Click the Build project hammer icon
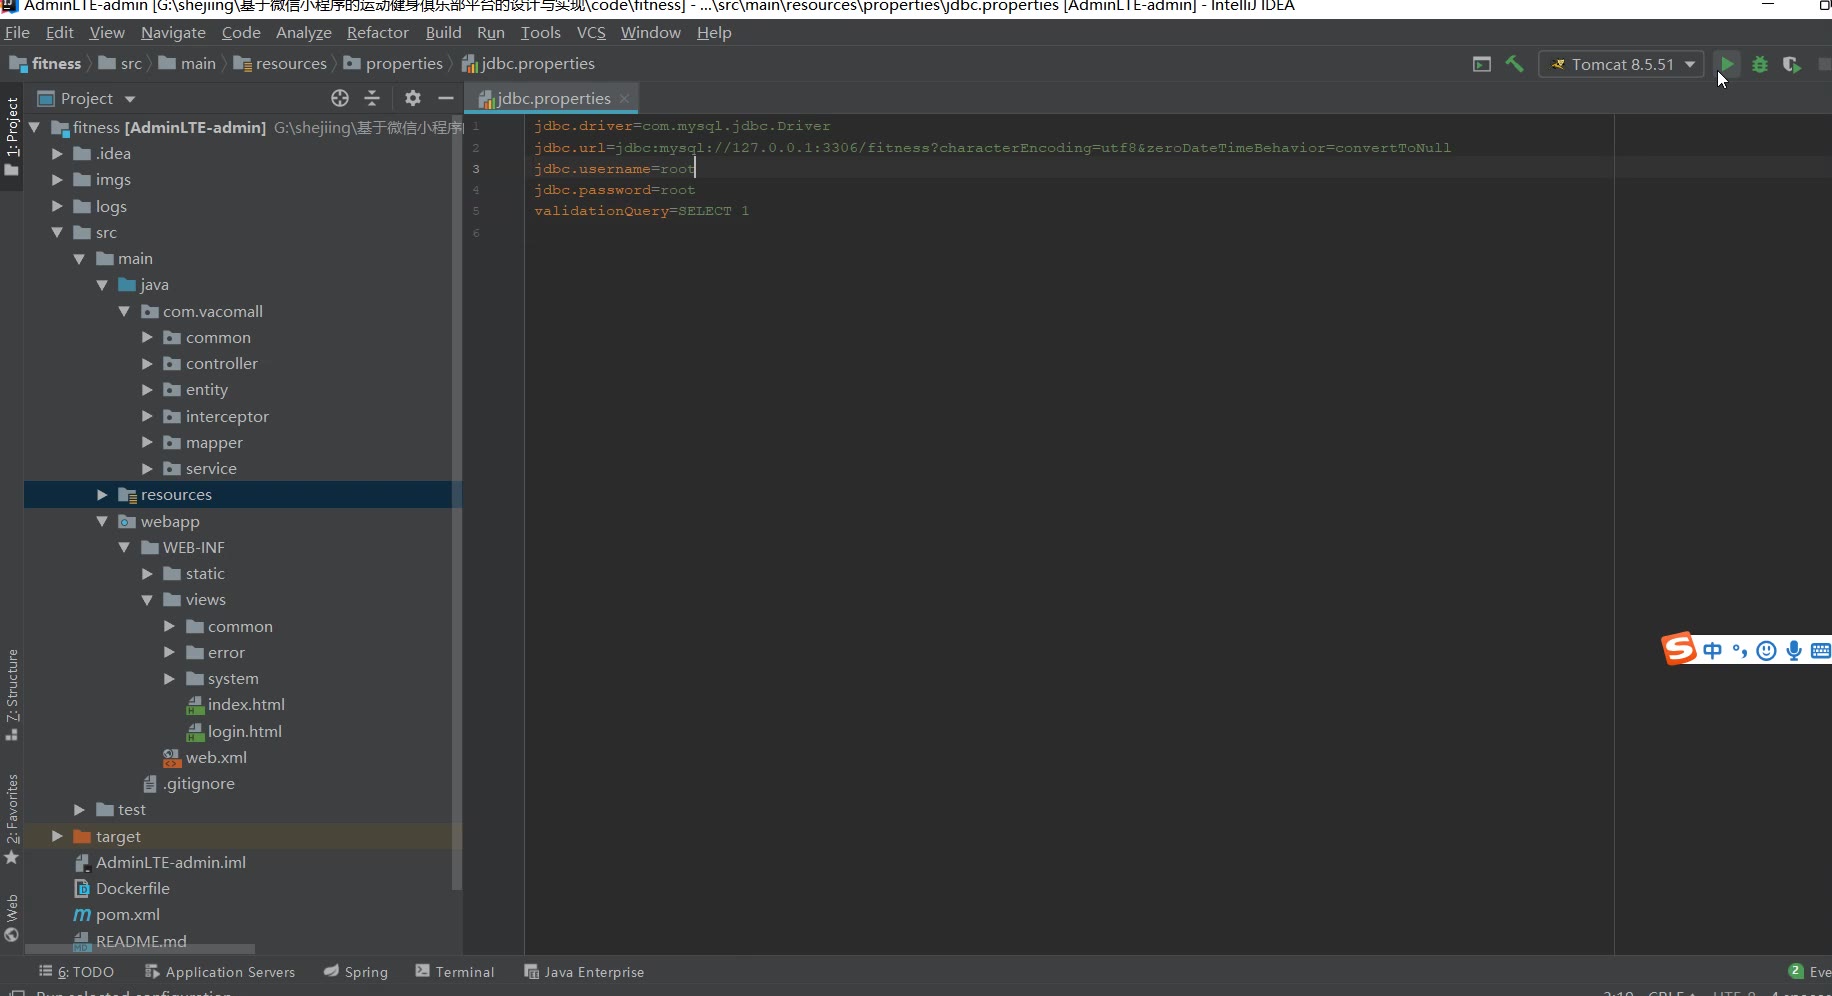The height and width of the screenshot is (996, 1832). pyautogui.click(x=1514, y=64)
